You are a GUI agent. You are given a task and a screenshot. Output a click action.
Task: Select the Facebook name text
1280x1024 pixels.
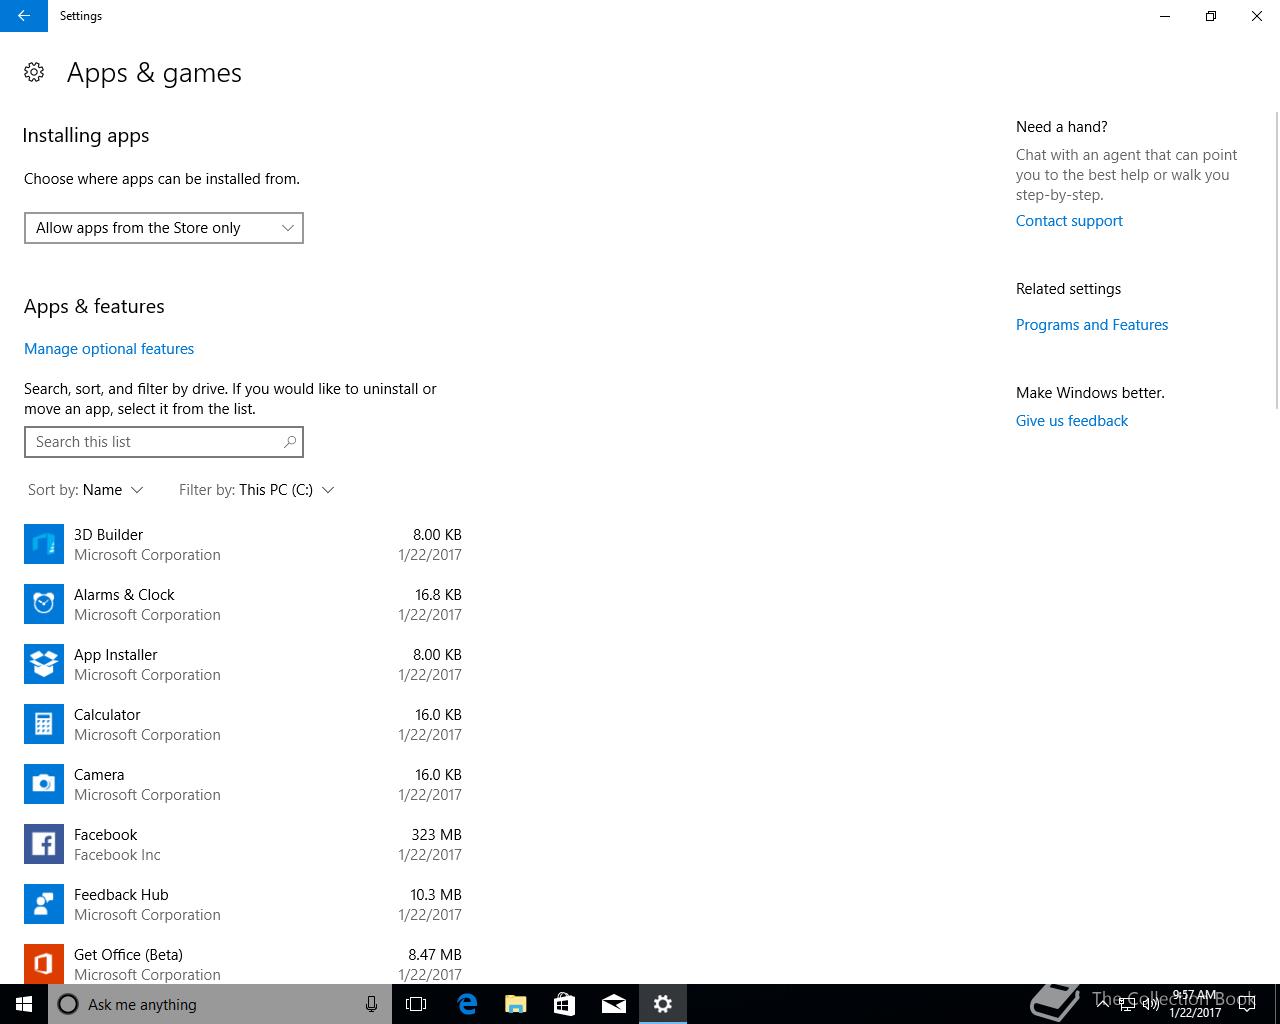(105, 835)
